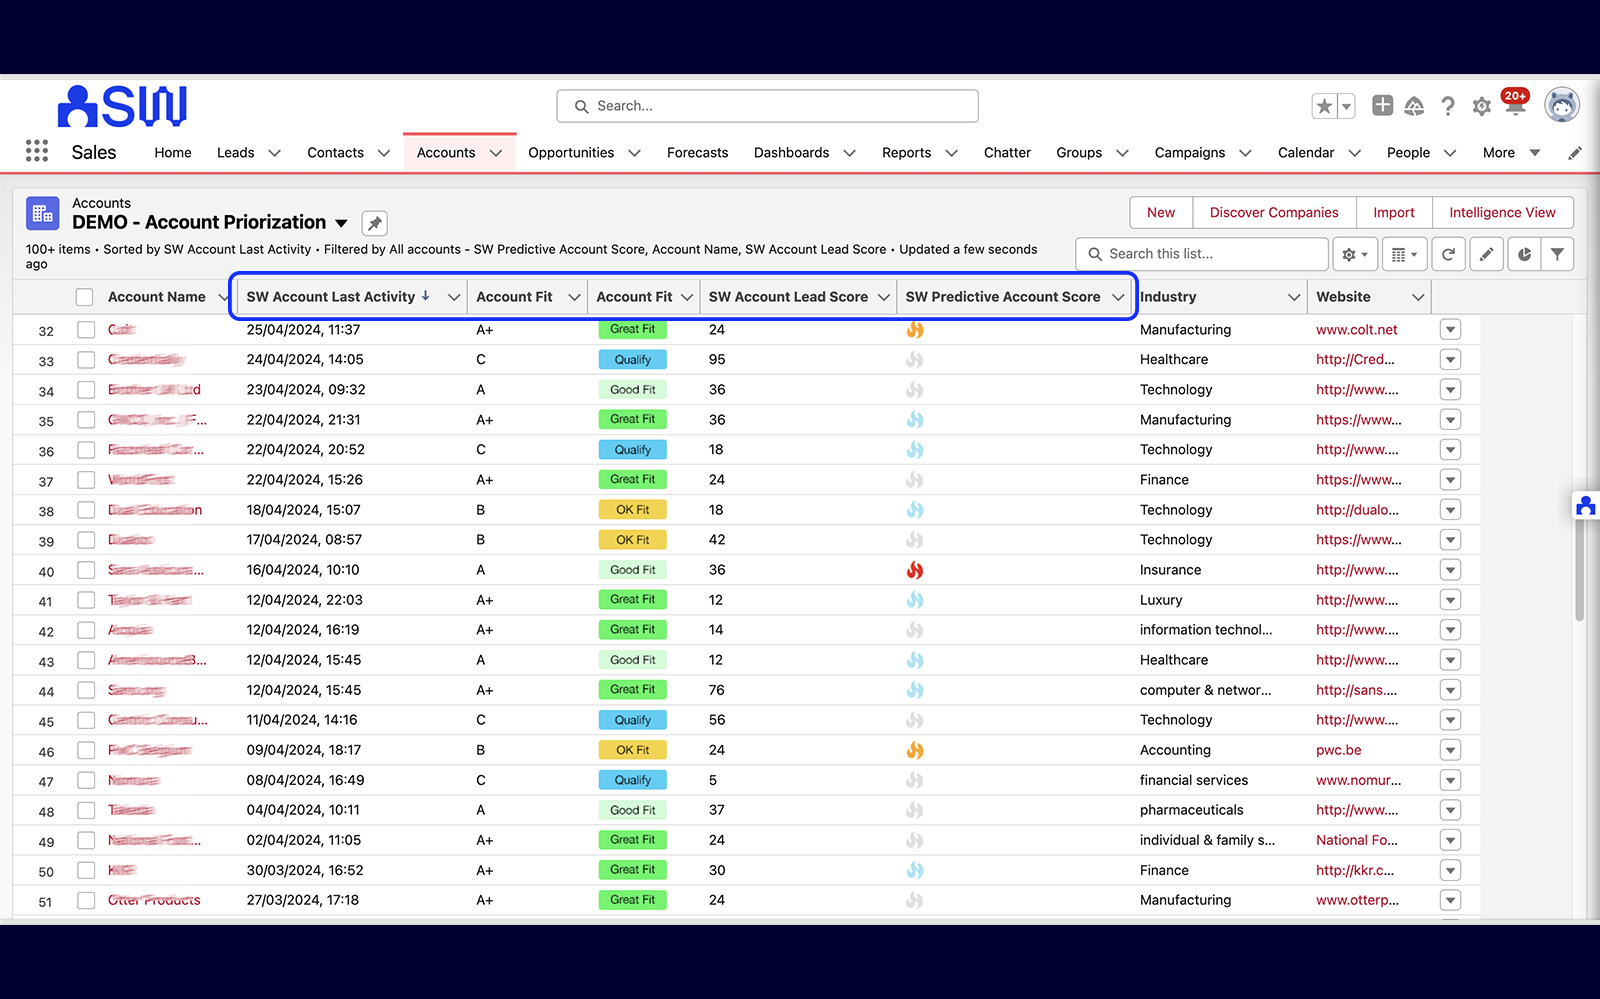Screen dimensions: 1600x999
Task: Tick the checkbox for row 35
Action: (x=86, y=420)
